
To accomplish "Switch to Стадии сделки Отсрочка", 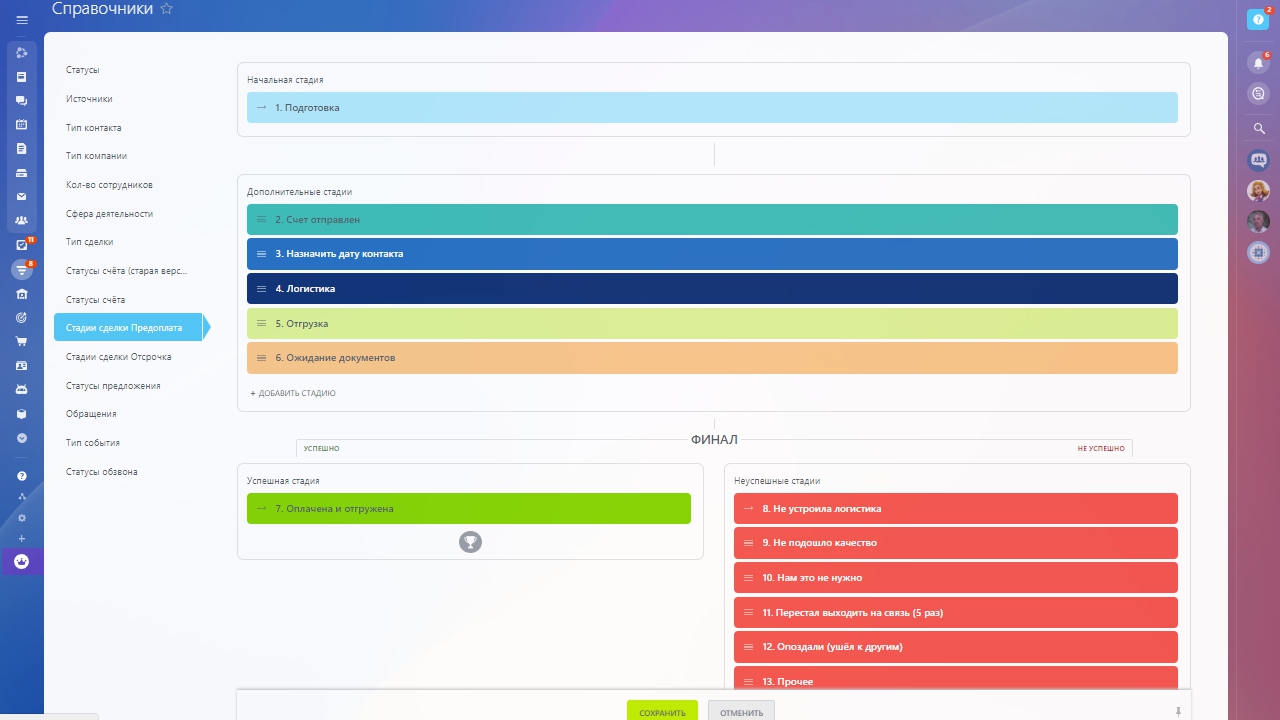I will [x=118, y=357].
